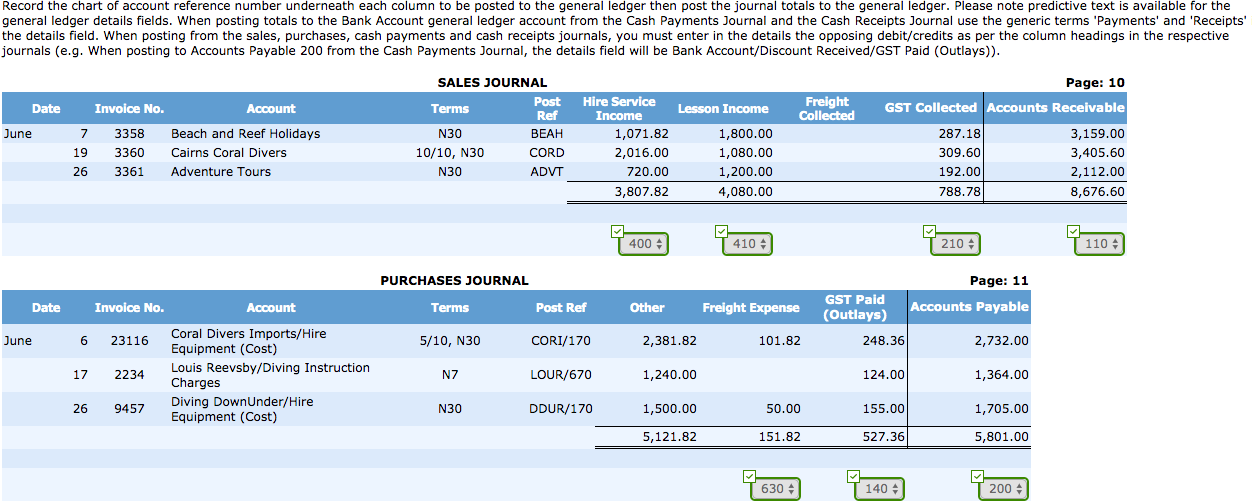Select the Beach and Reef Holidays account
This screenshot has height=503, width=1252.
click(x=246, y=134)
